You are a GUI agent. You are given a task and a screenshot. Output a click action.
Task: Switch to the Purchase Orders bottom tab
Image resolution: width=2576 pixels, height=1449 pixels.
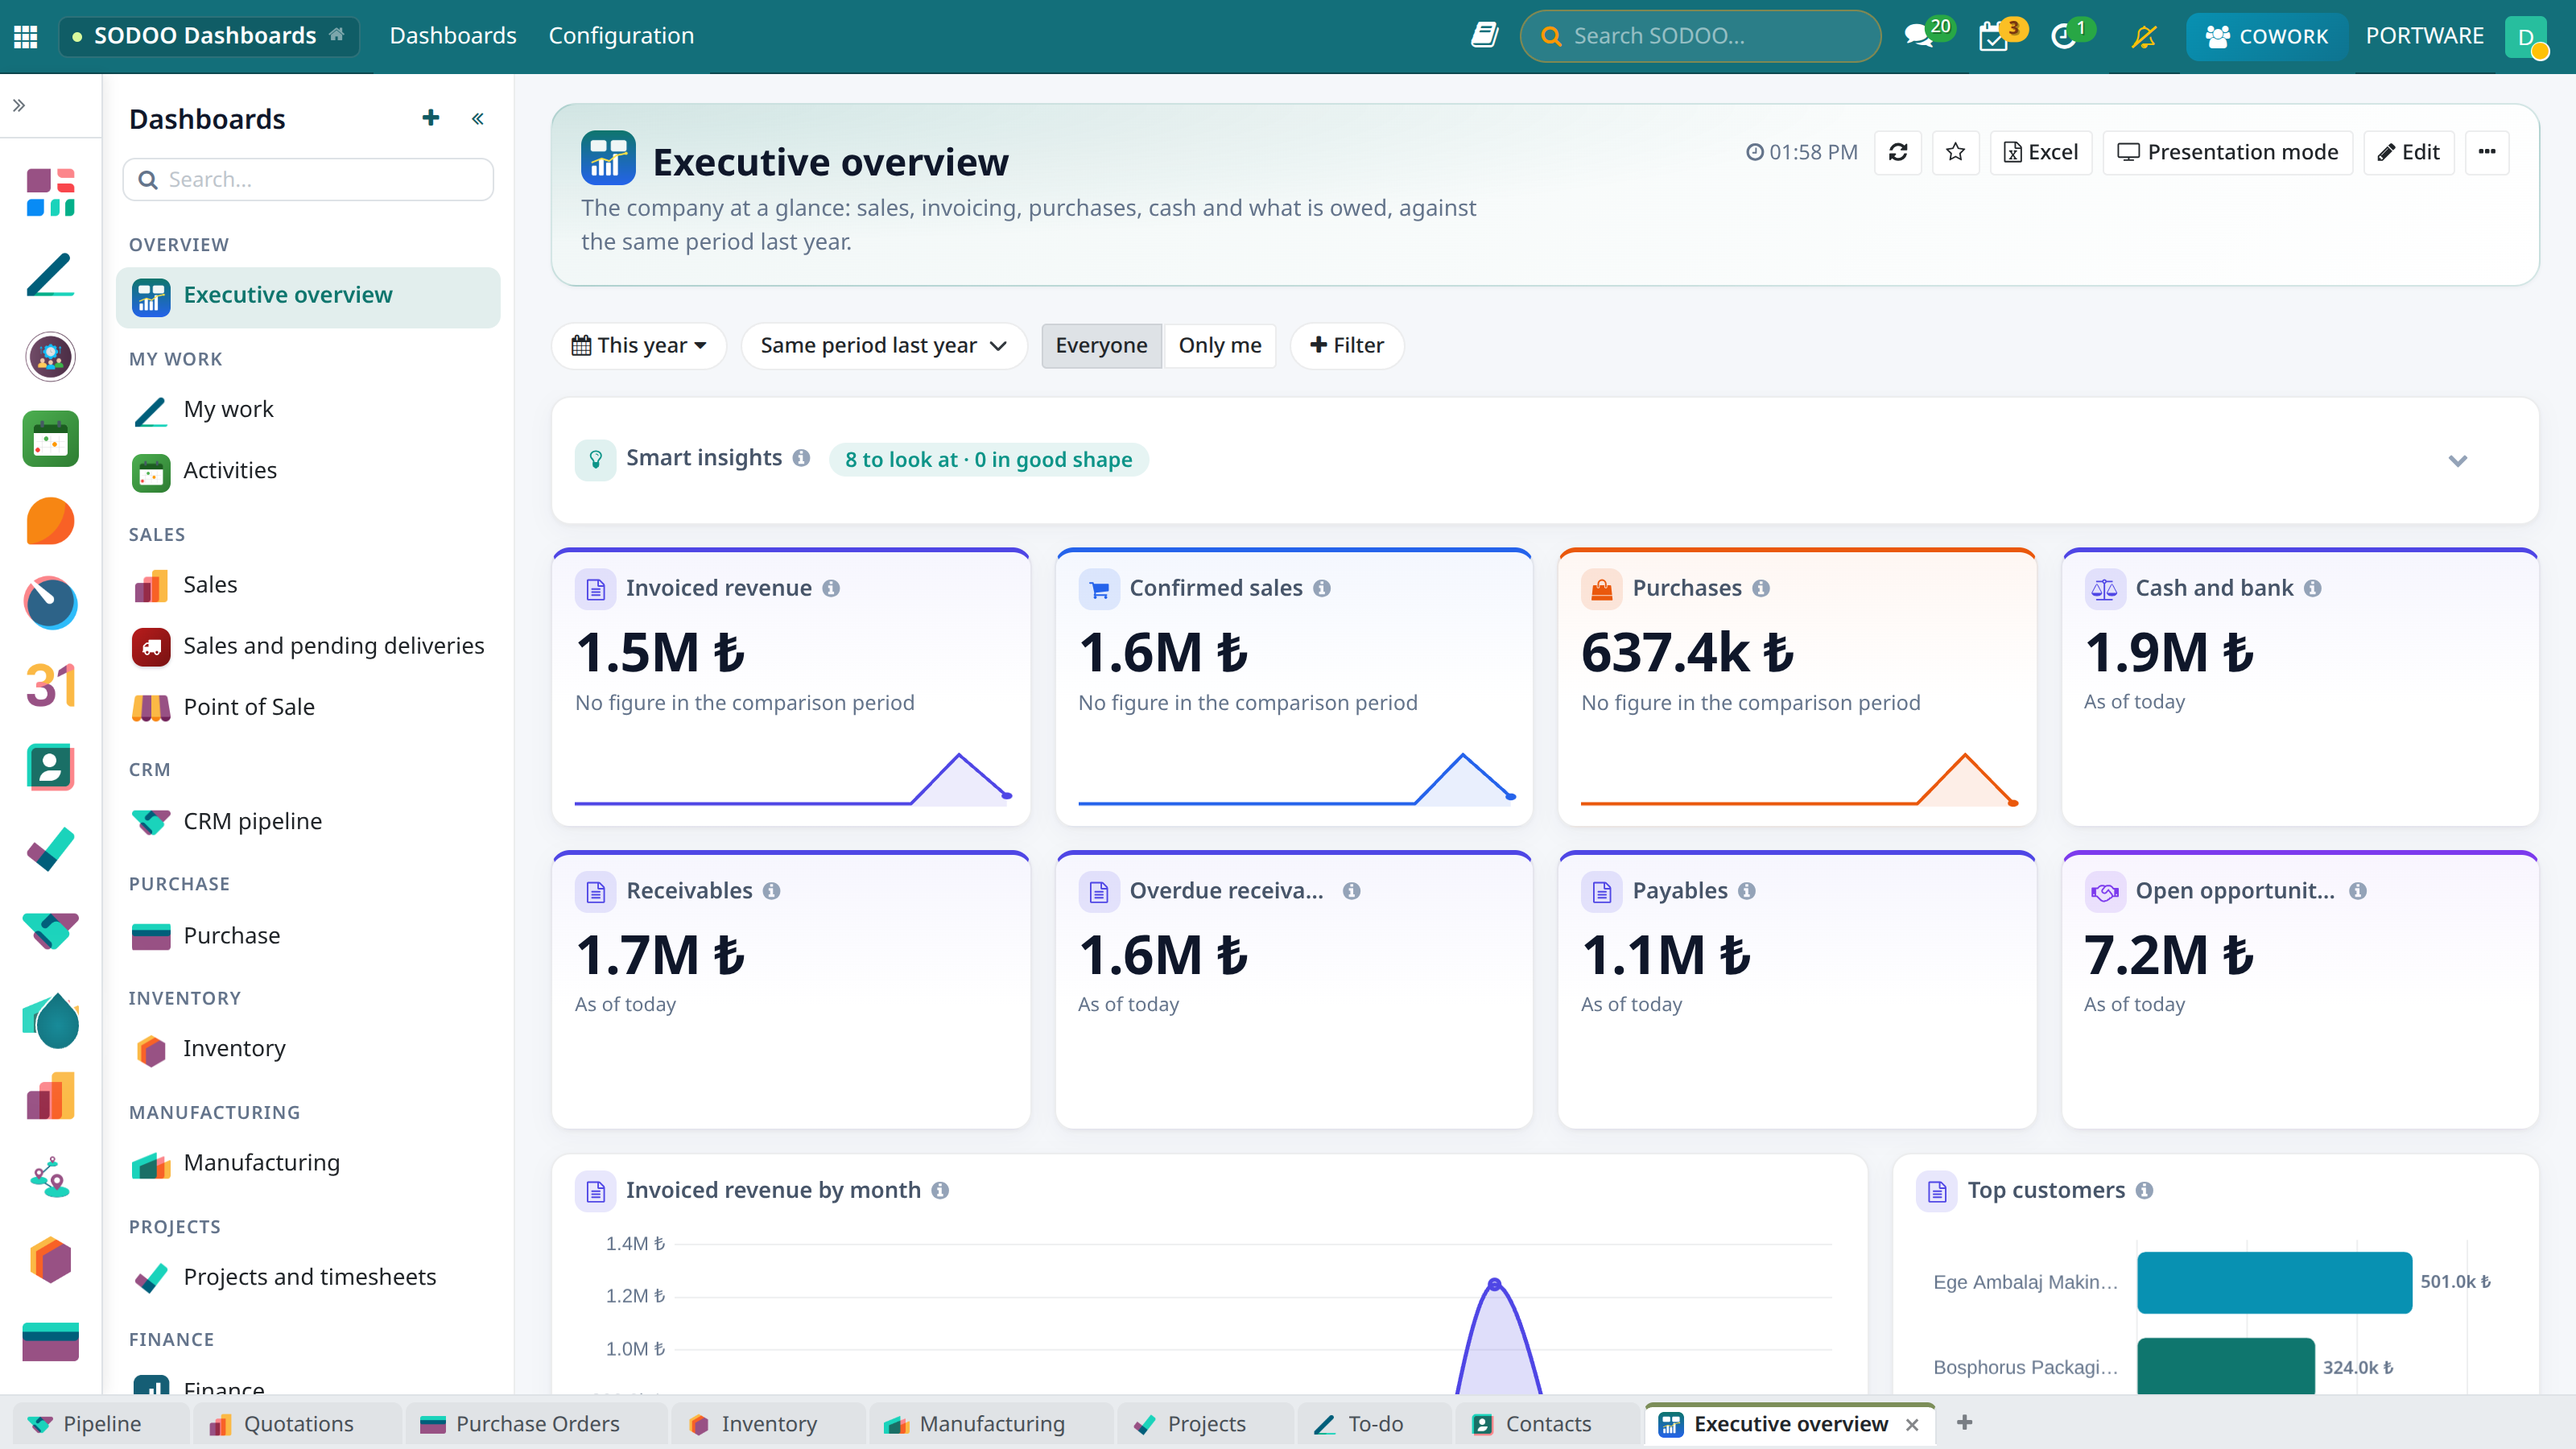click(x=536, y=1423)
